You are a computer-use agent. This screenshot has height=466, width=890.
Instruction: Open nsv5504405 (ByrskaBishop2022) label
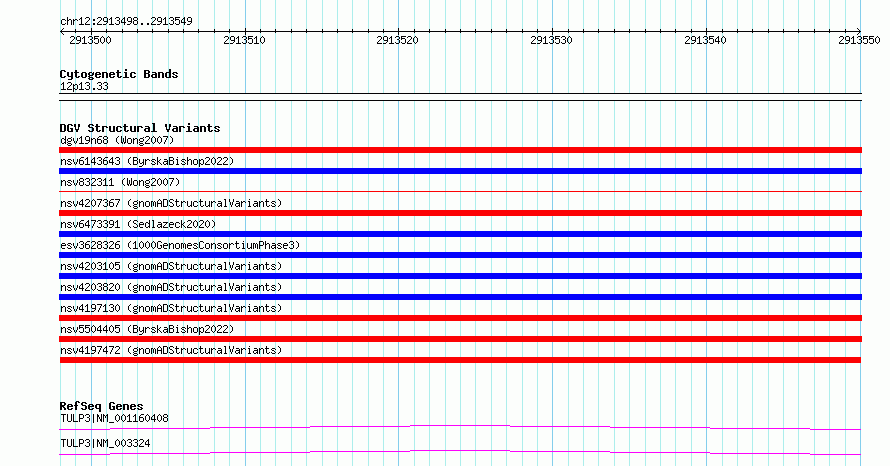click(x=147, y=329)
